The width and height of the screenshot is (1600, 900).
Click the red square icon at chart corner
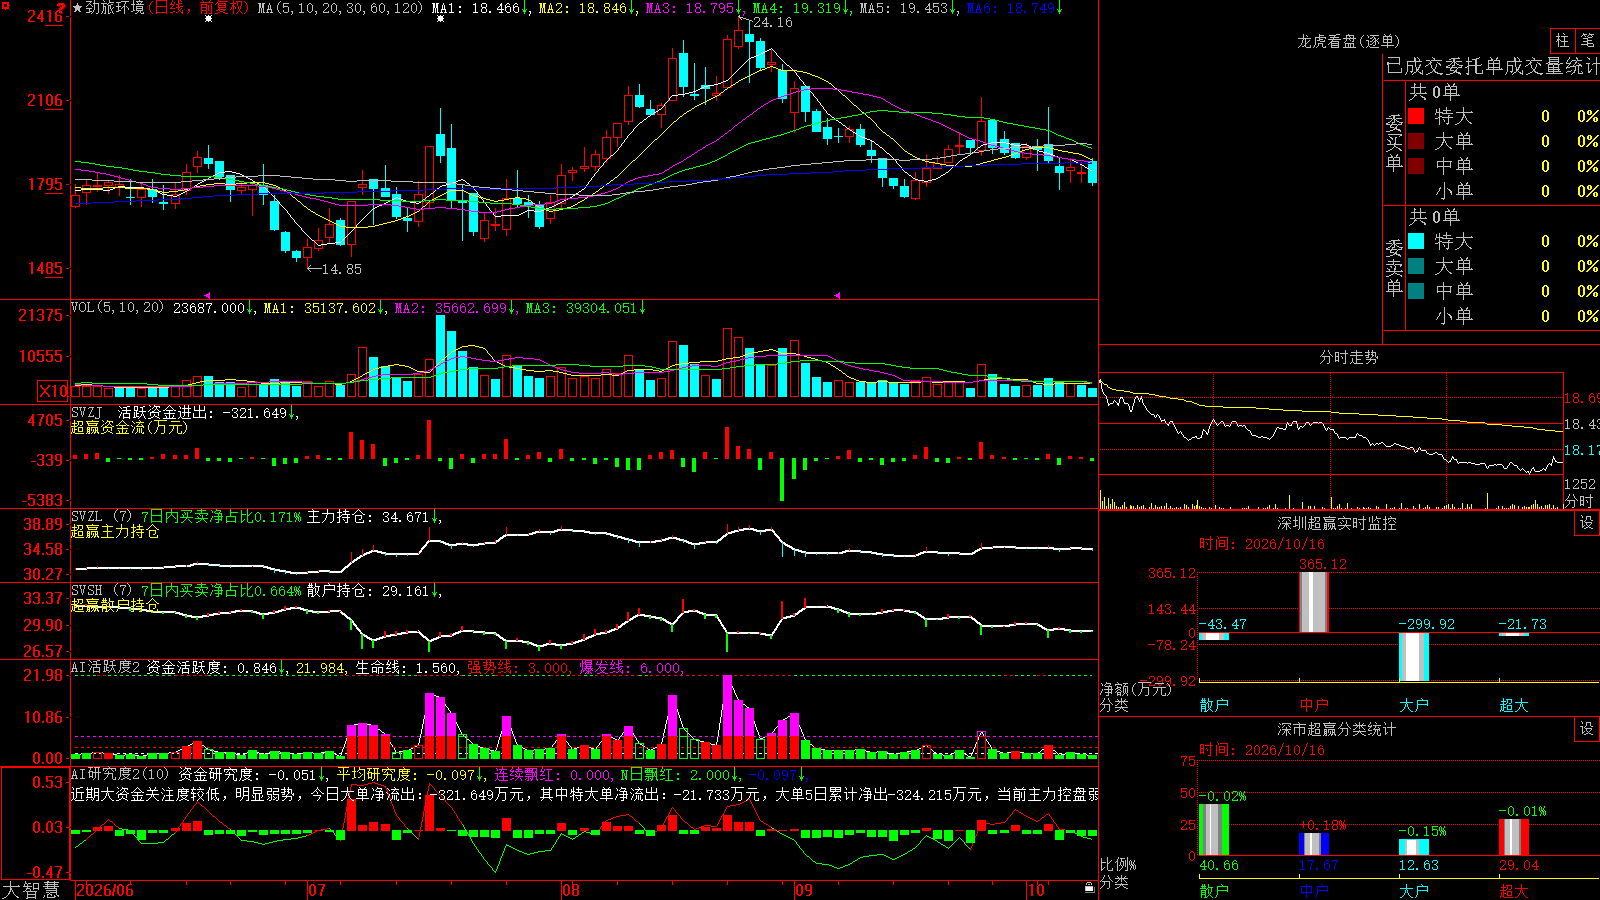pyautogui.click(x=5, y=5)
